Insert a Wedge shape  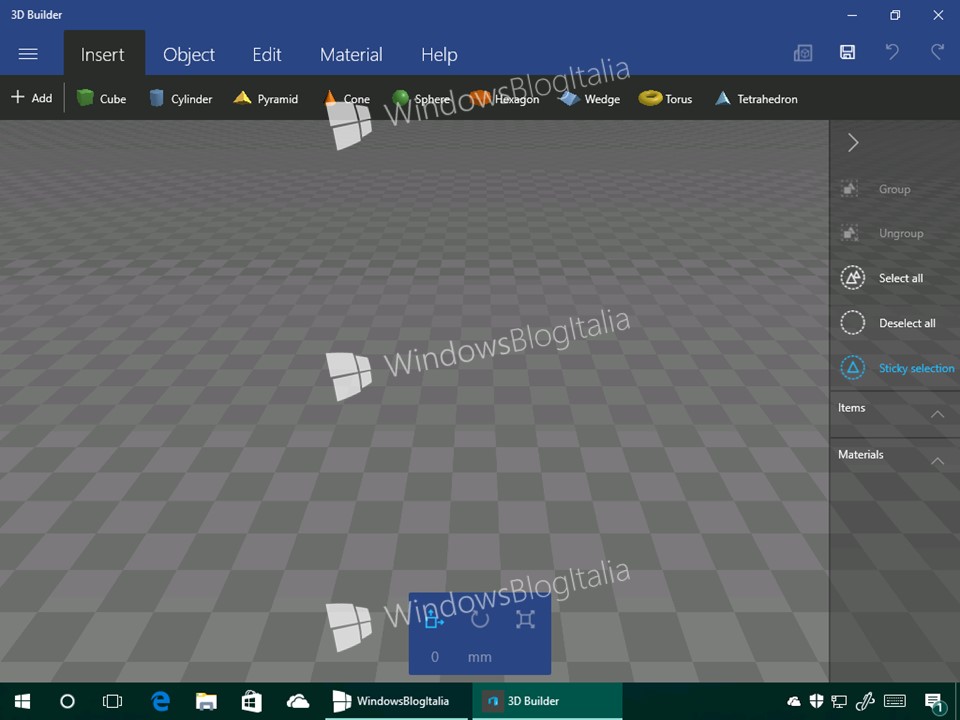pyautogui.click(x=589, y=99)
